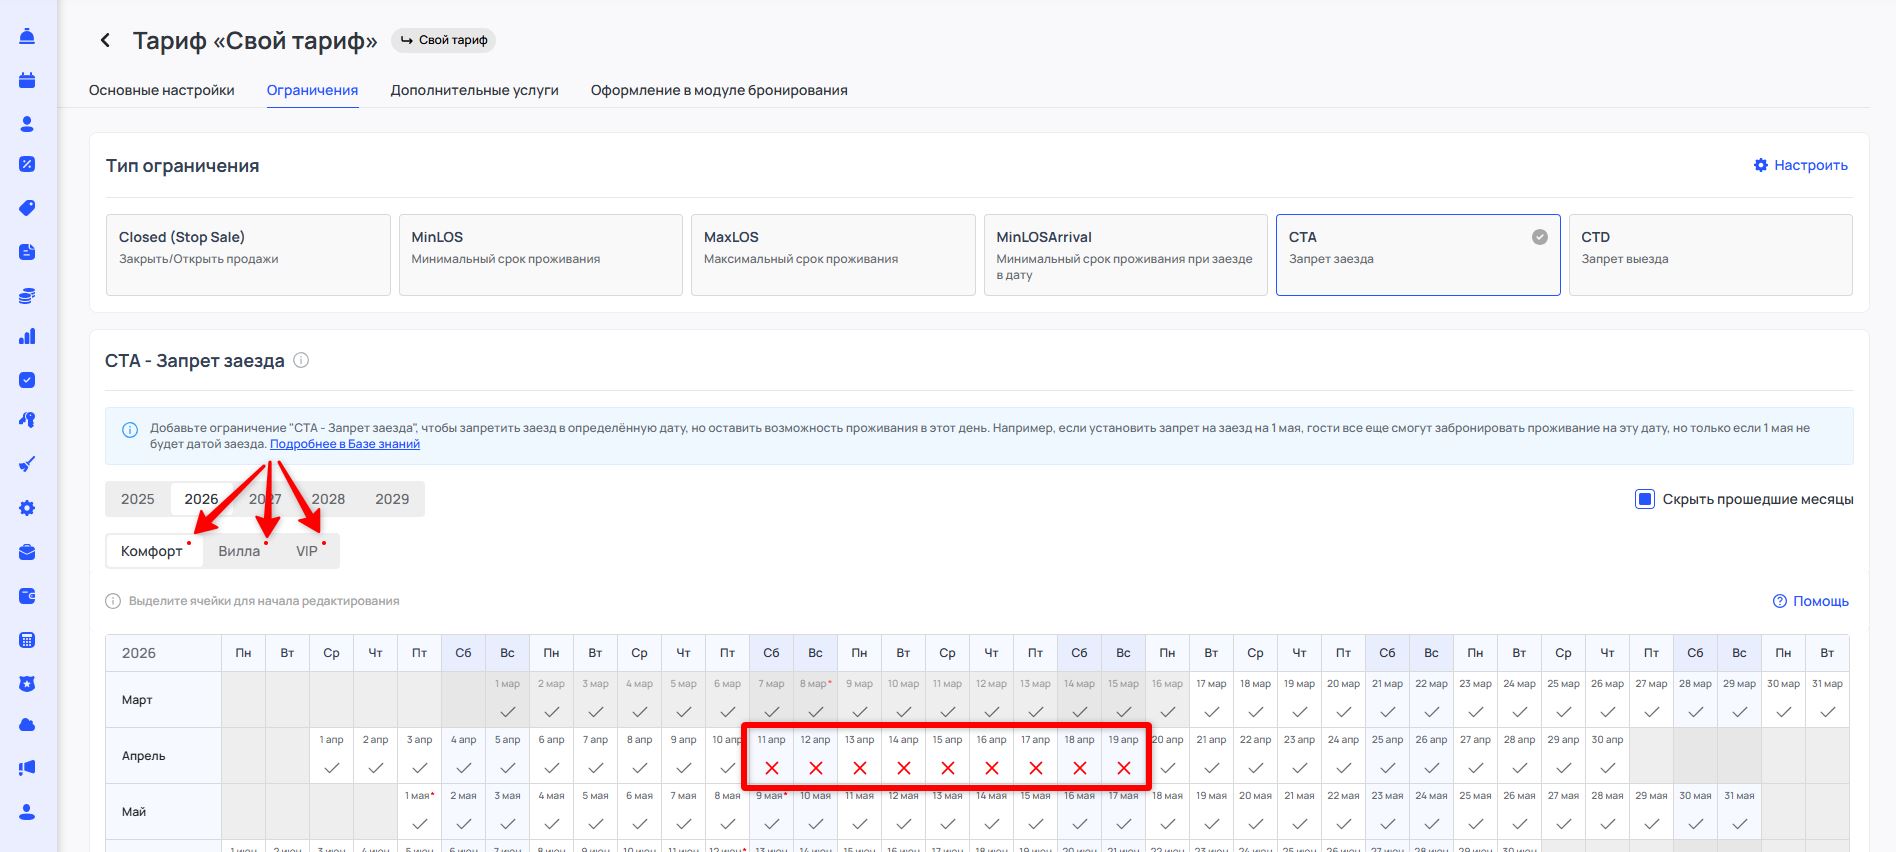1896x852 pixels.
Task: Open the bar chart reports icon
Action: coord(27,337)
